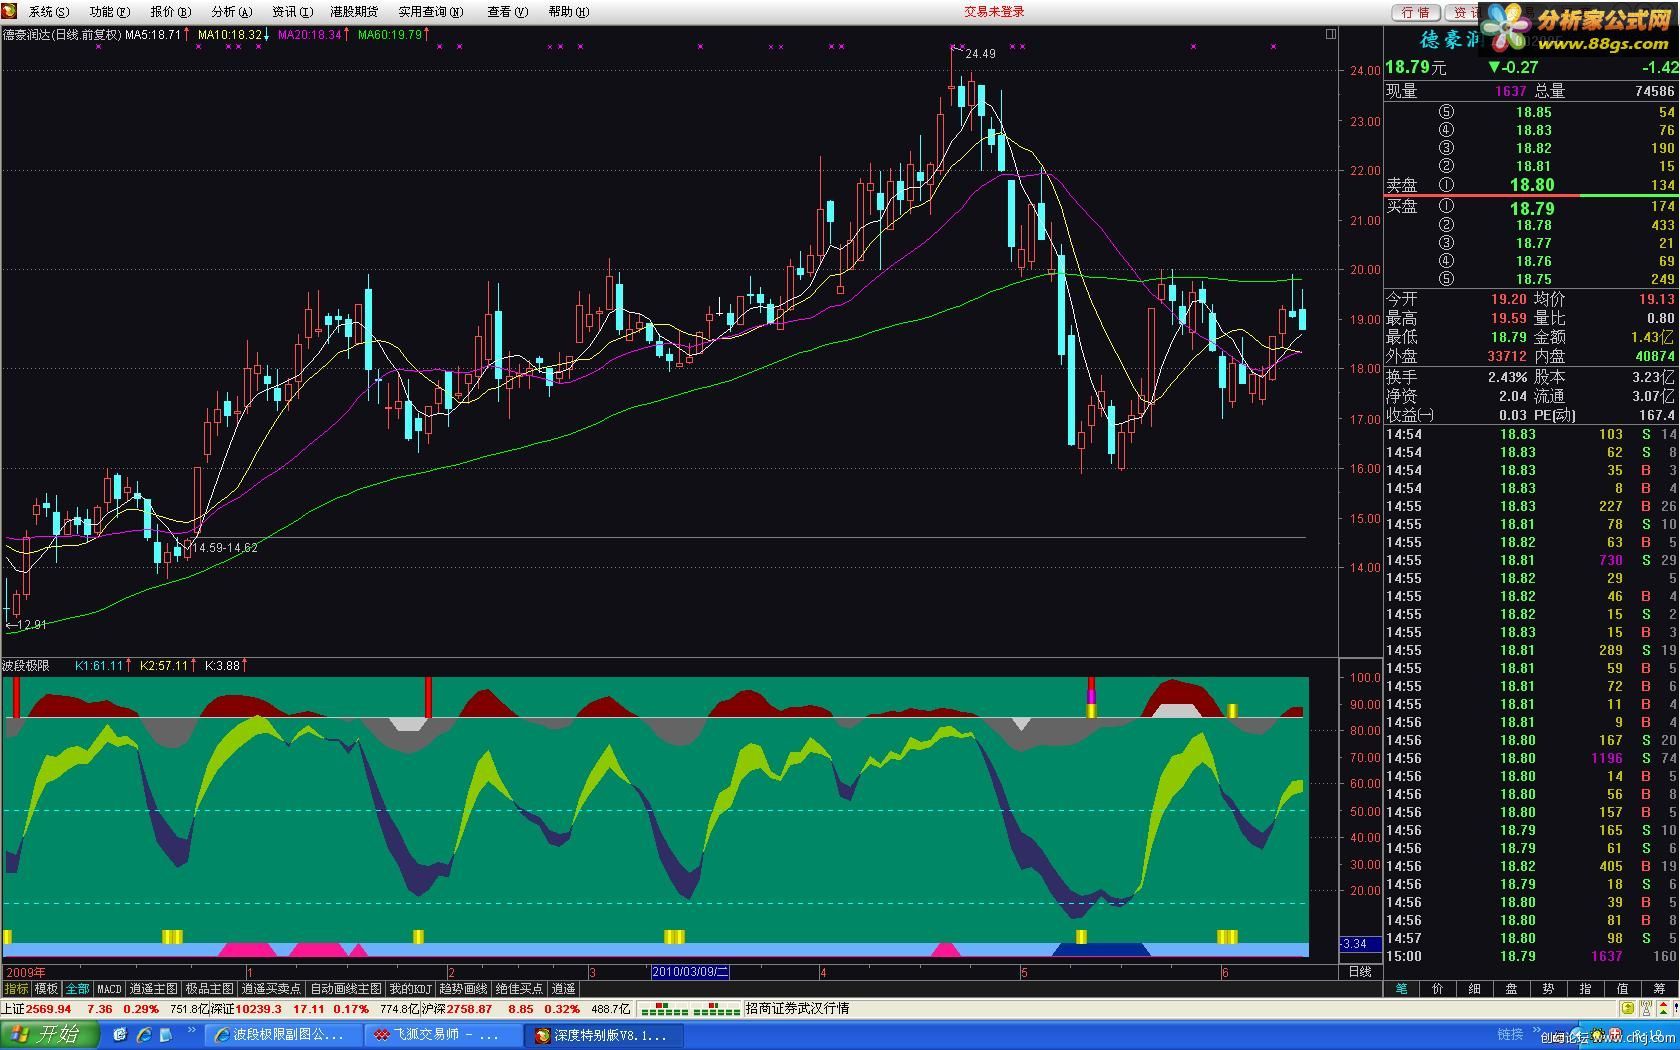Switch to the 值 tab in quote panel
The width and height of the screenshot is (1680, 1050).
tap(1623, 989)
